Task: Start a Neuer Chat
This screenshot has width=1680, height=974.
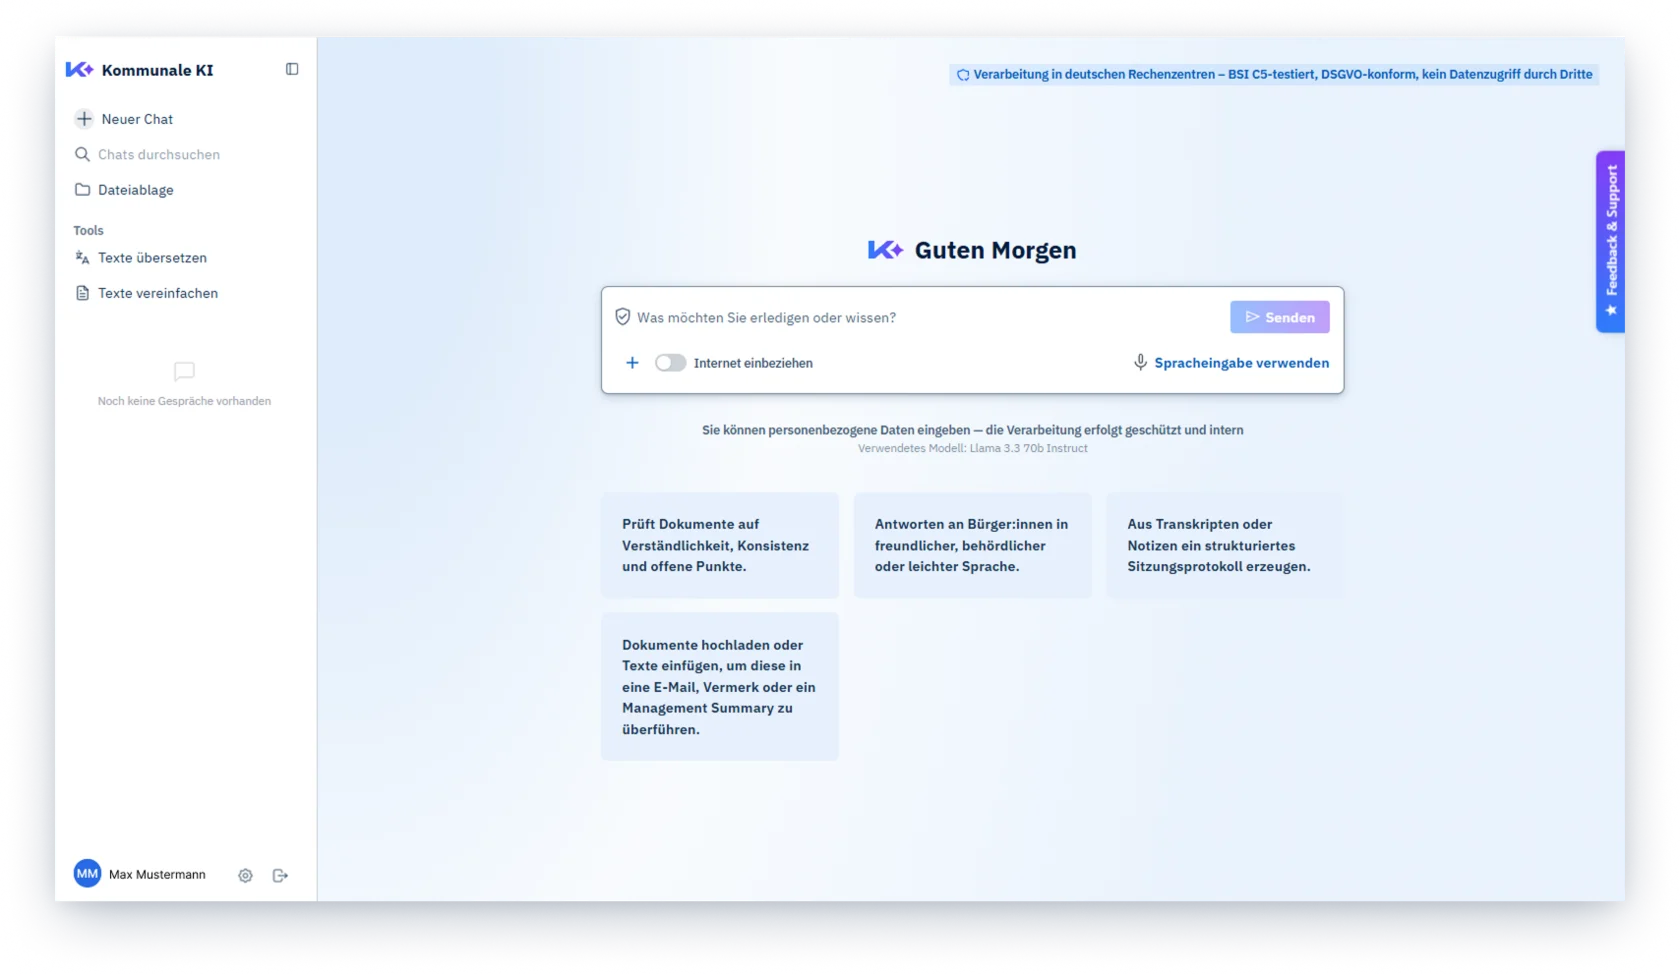Action: 124,119
